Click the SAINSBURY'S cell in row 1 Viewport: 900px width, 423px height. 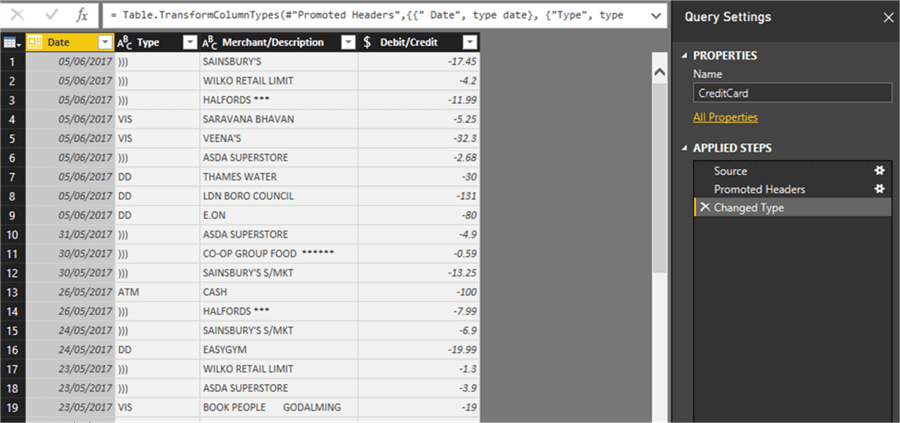[x=279, y=61]
